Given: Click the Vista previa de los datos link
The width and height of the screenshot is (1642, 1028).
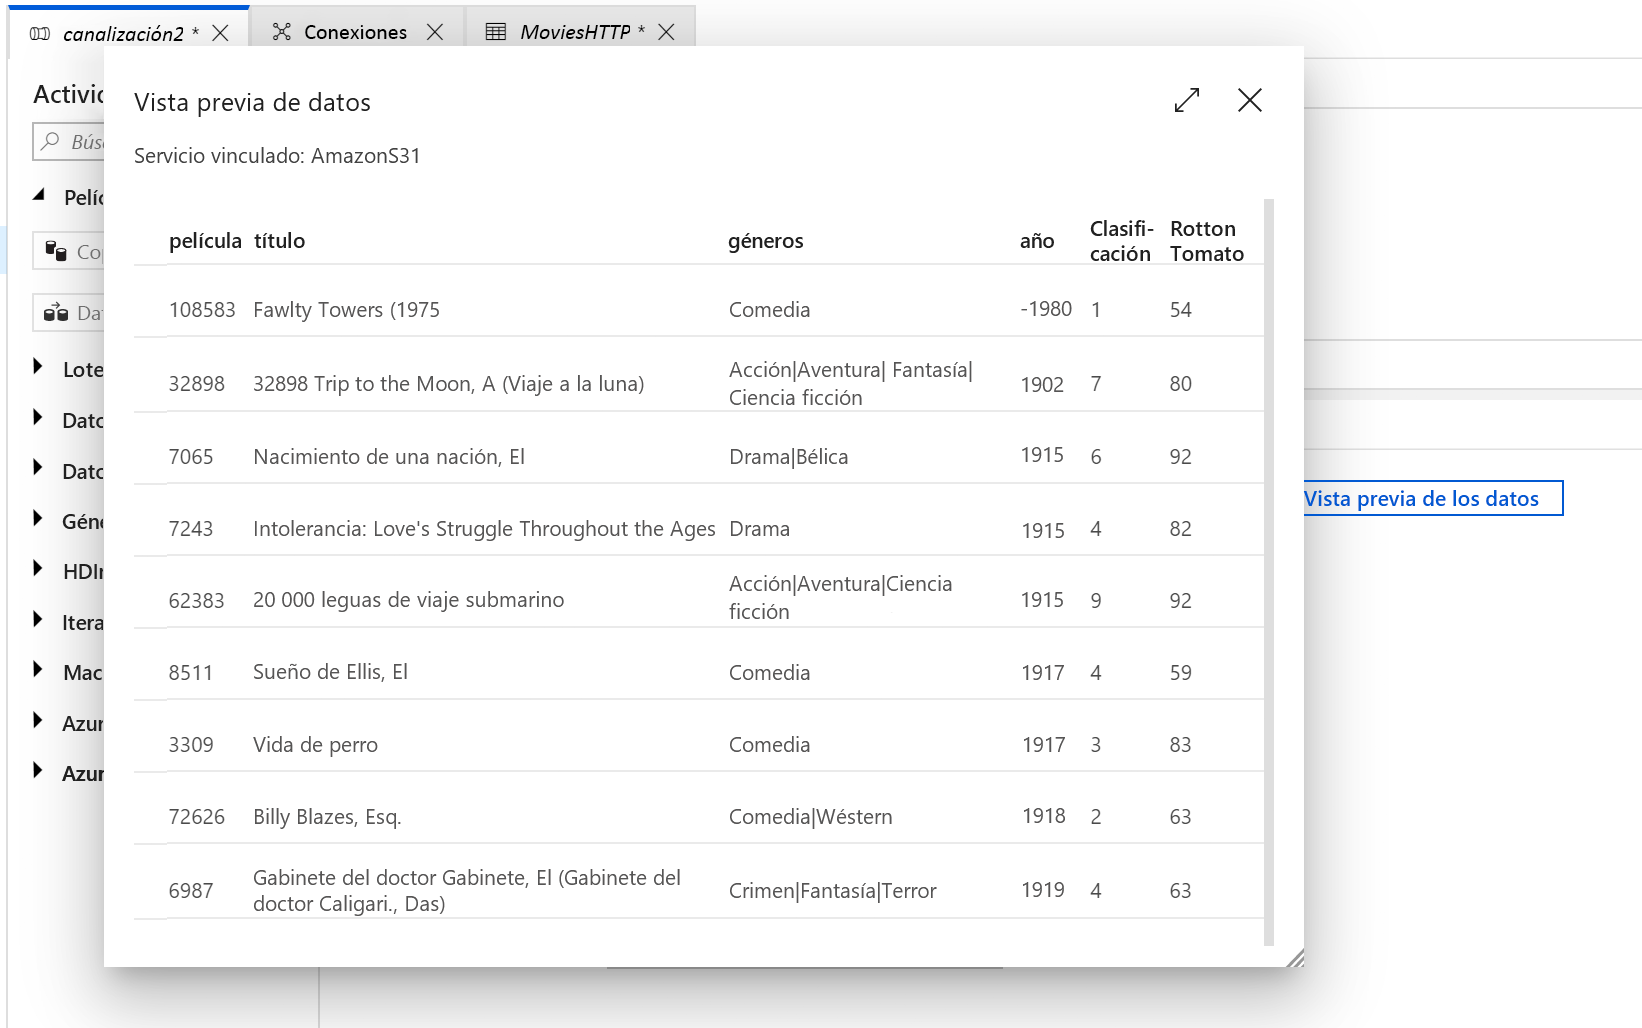Looking at the screenshot, I should 1421,499.
